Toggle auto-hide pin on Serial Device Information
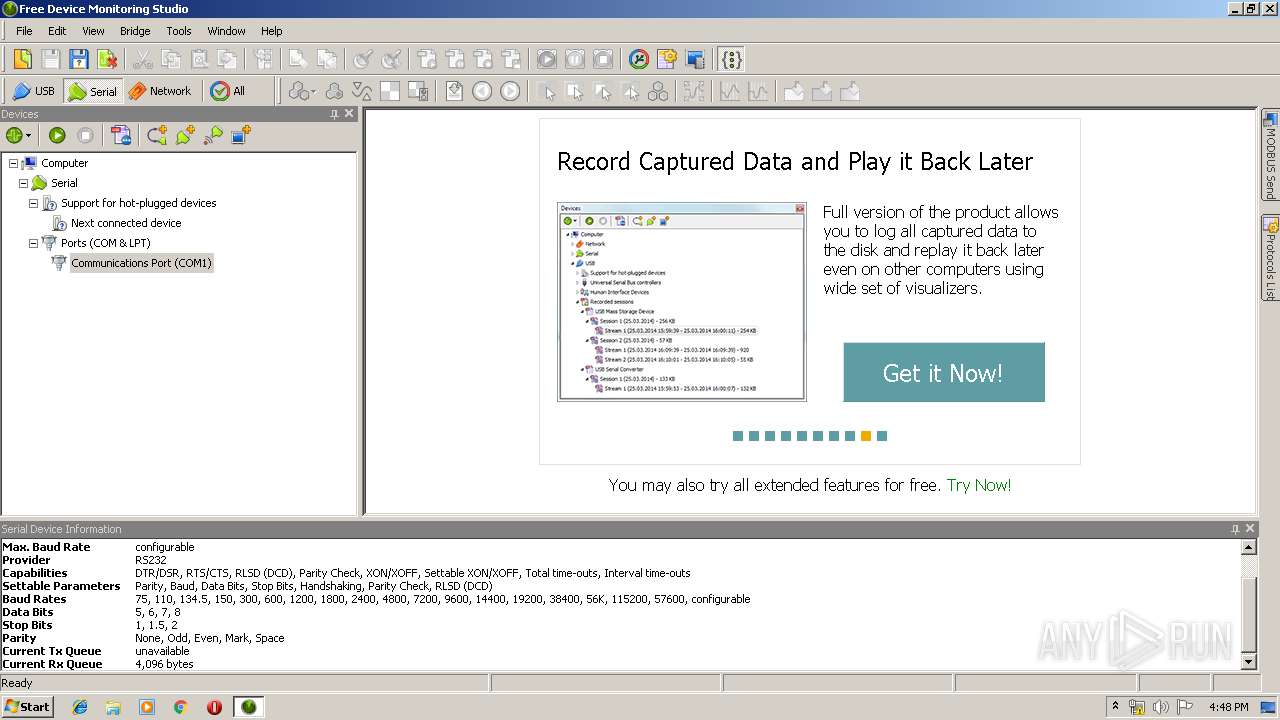 (1235, 529)
